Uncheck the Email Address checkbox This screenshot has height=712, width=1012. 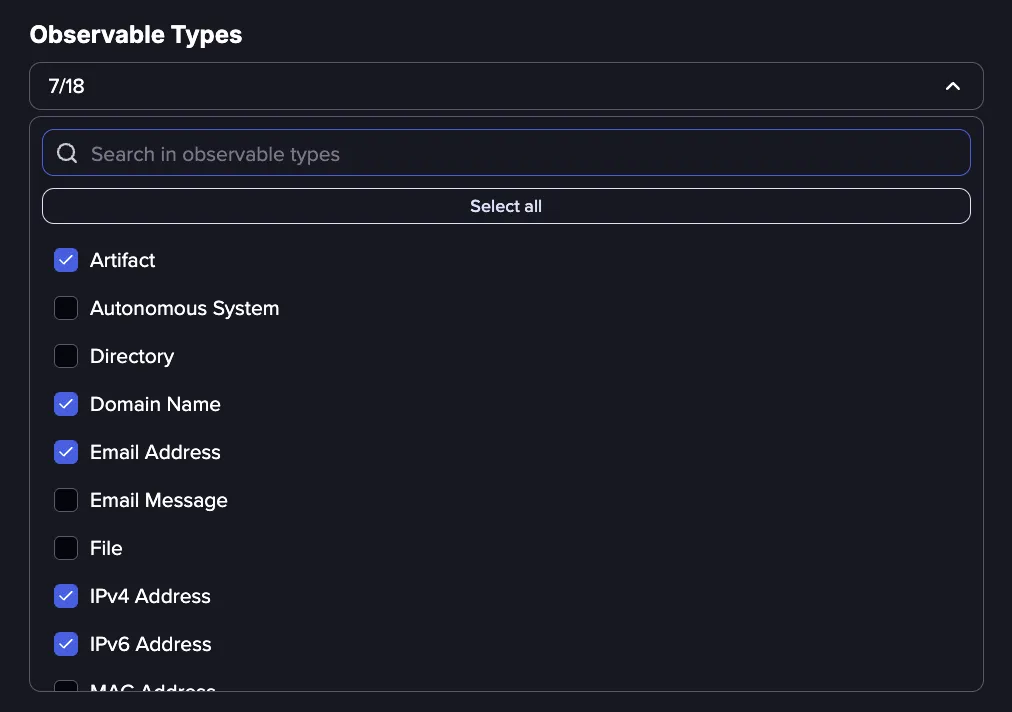[66, 452]
